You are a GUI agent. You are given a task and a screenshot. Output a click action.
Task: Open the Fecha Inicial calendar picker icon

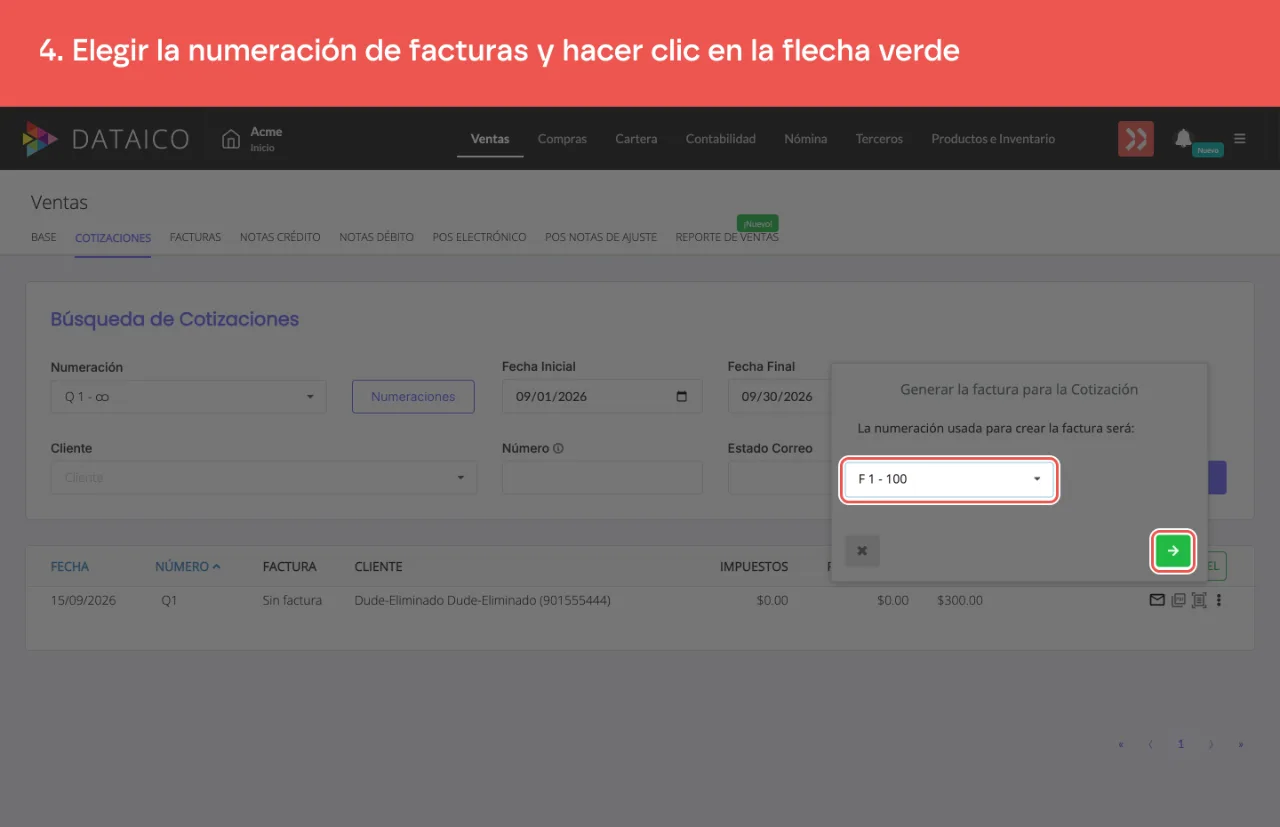pos(682,397)
